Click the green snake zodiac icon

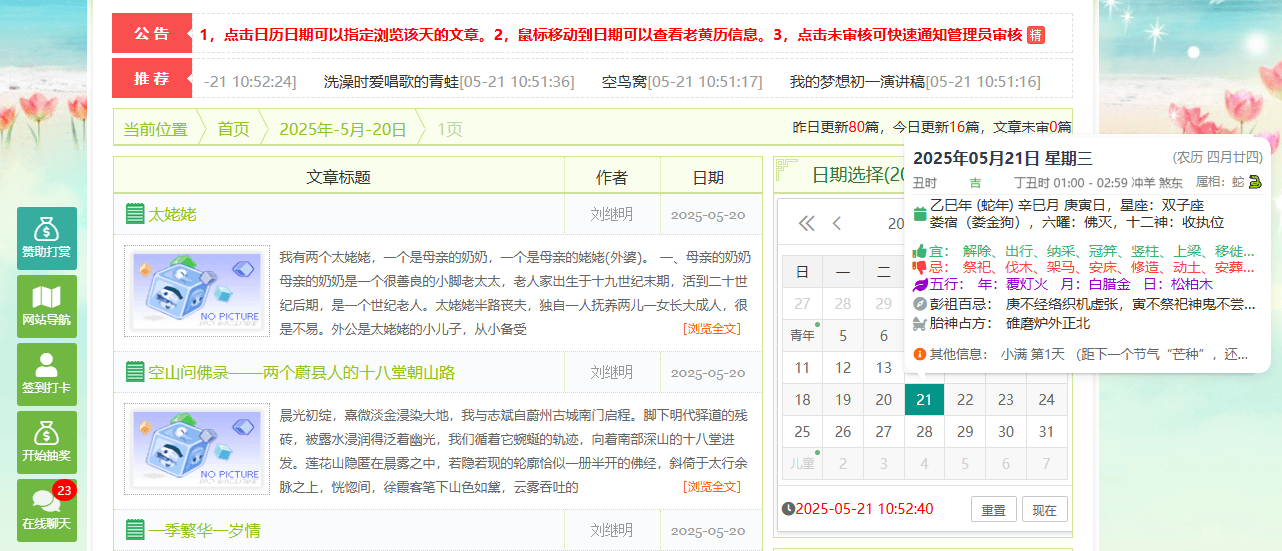tap(1255, 182)
